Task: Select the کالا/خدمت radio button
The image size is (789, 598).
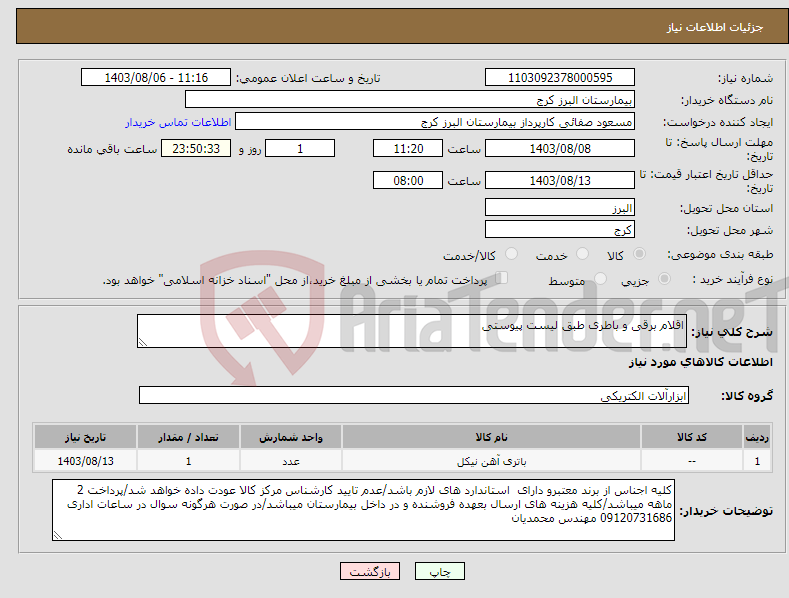Action: tap(511, 254)
